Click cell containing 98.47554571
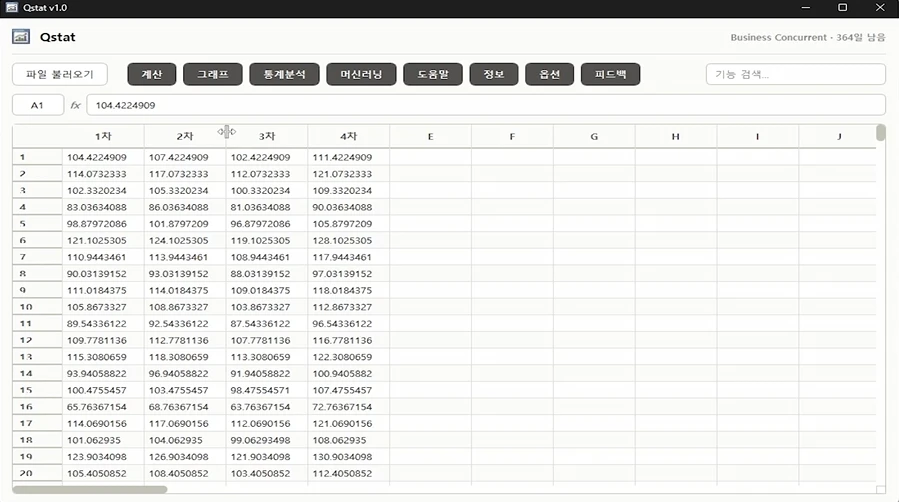Screen dimensions: 899x502 tap(267, 390)
